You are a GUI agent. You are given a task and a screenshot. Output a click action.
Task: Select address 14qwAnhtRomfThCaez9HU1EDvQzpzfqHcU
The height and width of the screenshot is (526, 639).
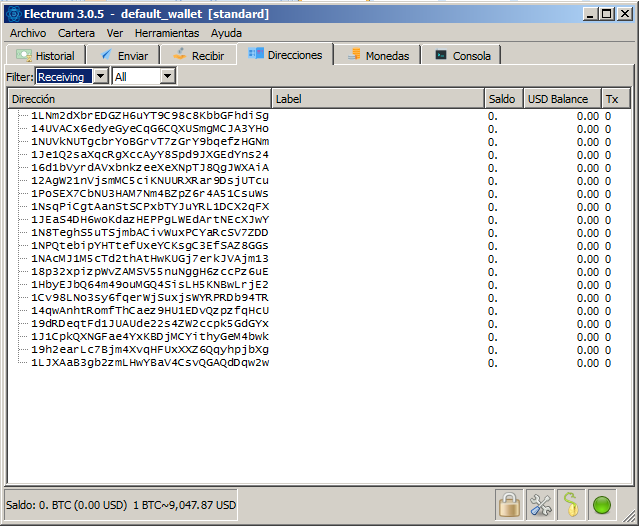click(150, 312)
